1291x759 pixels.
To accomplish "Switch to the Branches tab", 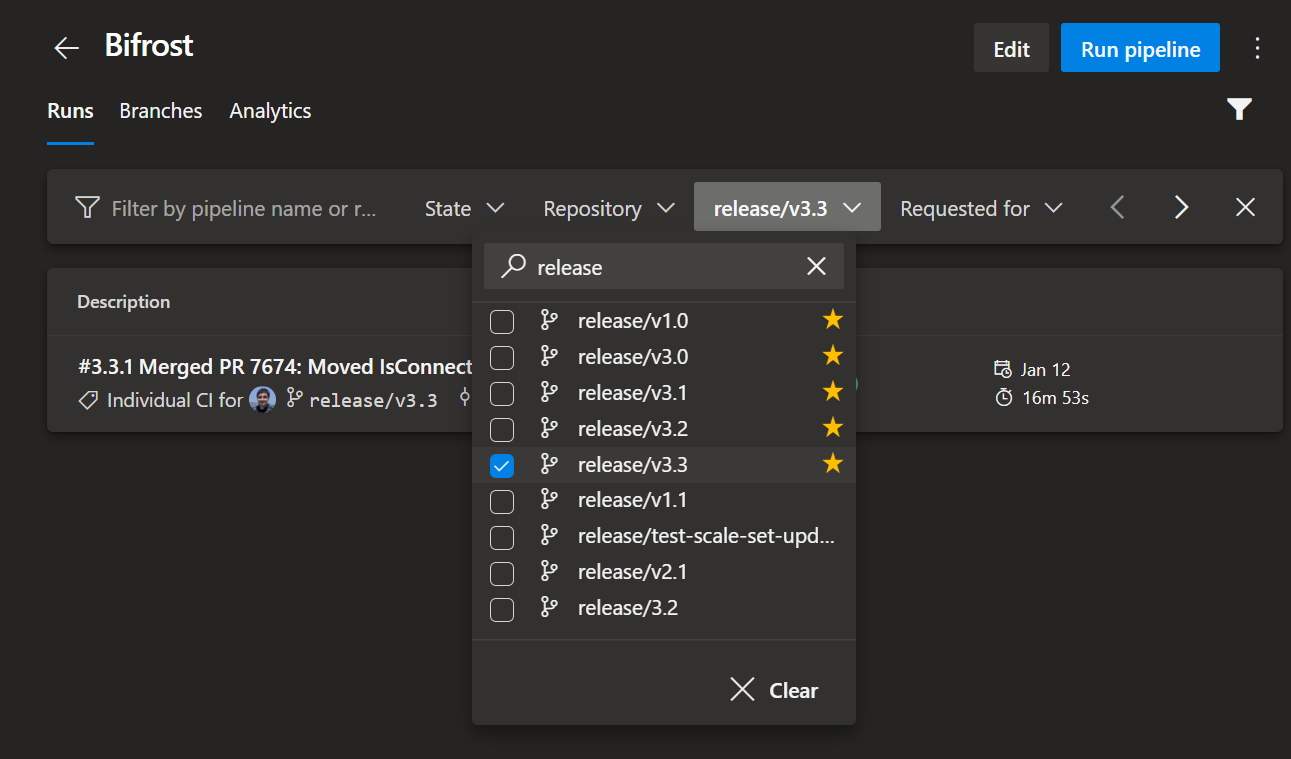I will [160, 111].
